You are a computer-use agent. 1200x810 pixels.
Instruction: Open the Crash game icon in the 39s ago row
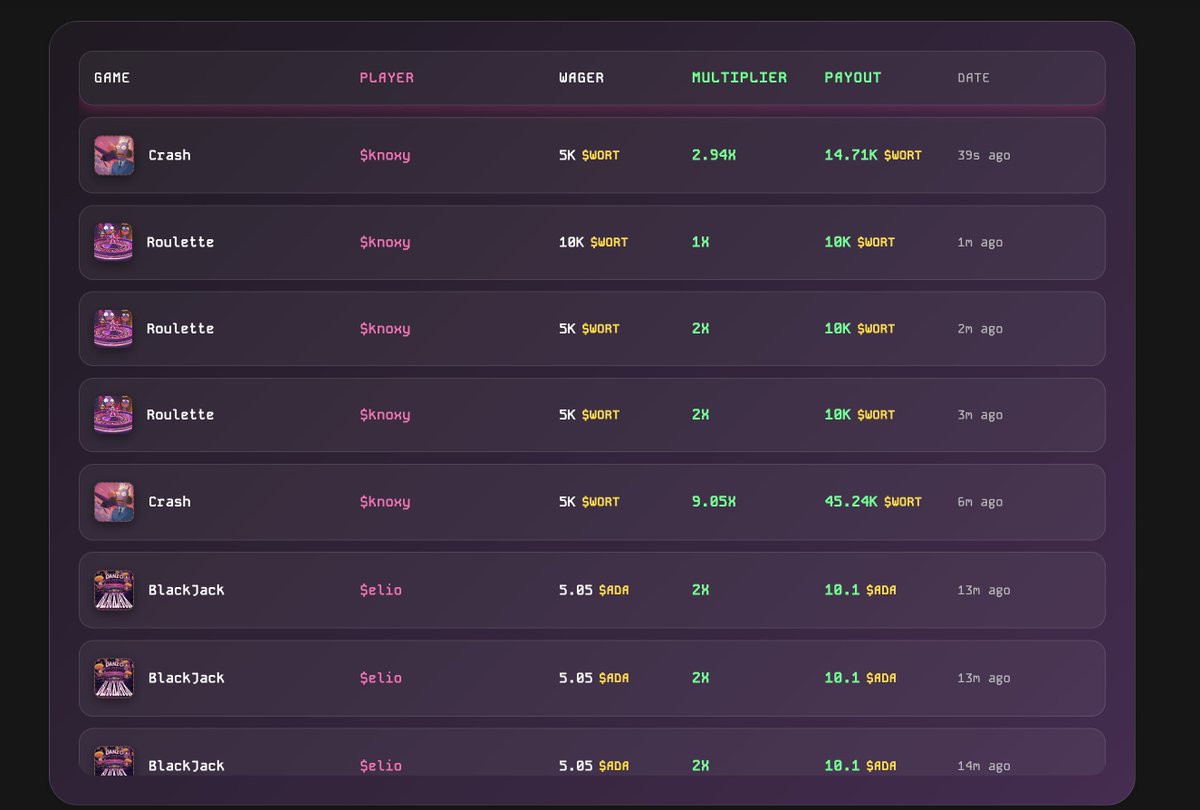pos(114,156)
